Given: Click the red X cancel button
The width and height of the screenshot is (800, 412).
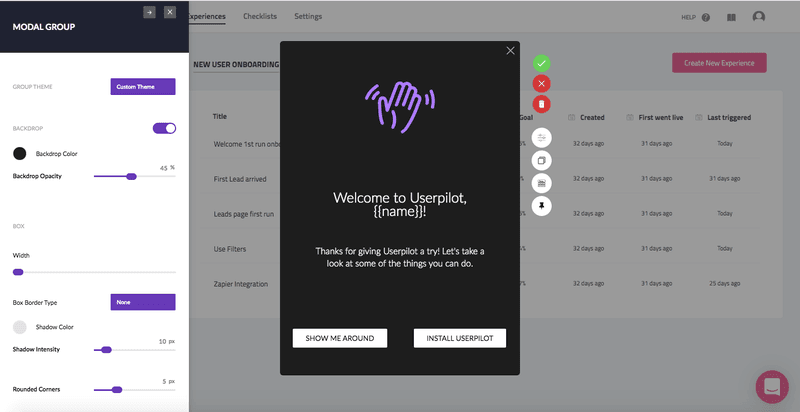Looking at the screenshot, I should click(541, 83).
